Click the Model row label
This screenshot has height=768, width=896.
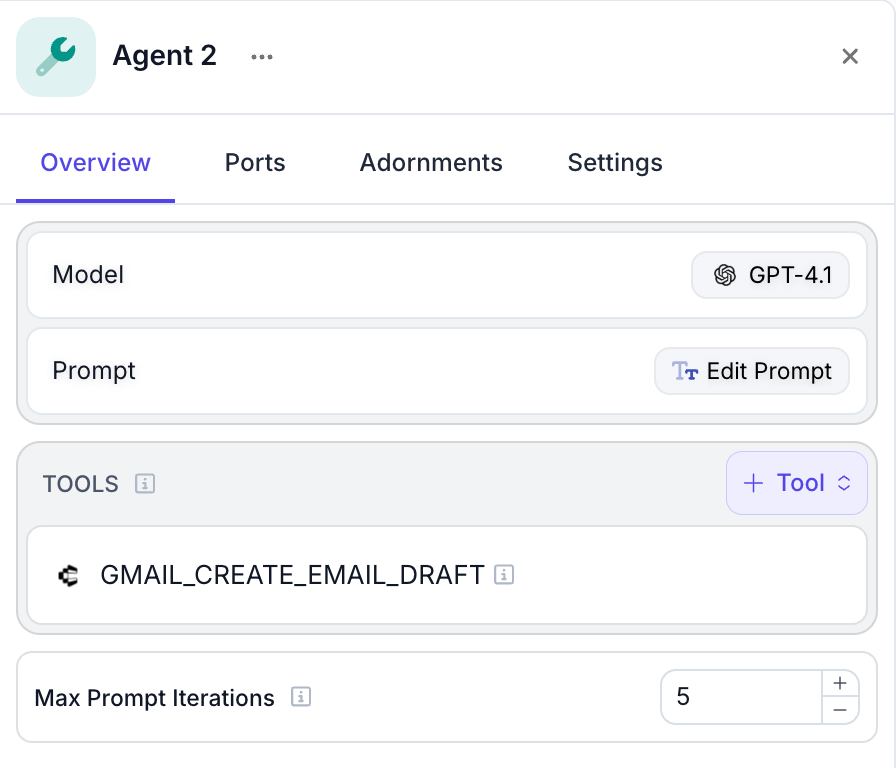pos(88,275)
